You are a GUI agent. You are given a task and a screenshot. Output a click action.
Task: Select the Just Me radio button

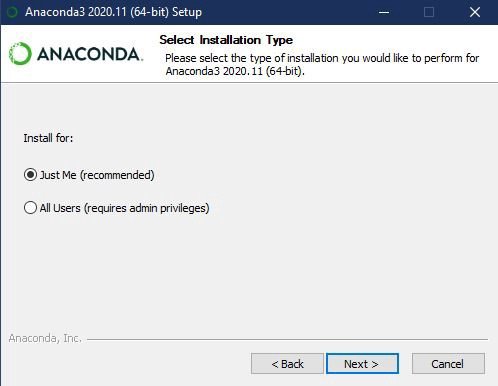(x=30, y=175)
